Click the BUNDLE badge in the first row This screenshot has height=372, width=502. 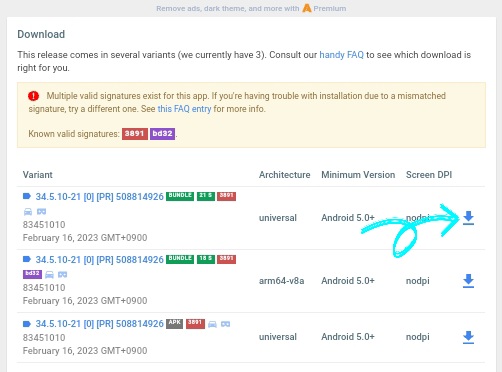click(x=180, y=196)
